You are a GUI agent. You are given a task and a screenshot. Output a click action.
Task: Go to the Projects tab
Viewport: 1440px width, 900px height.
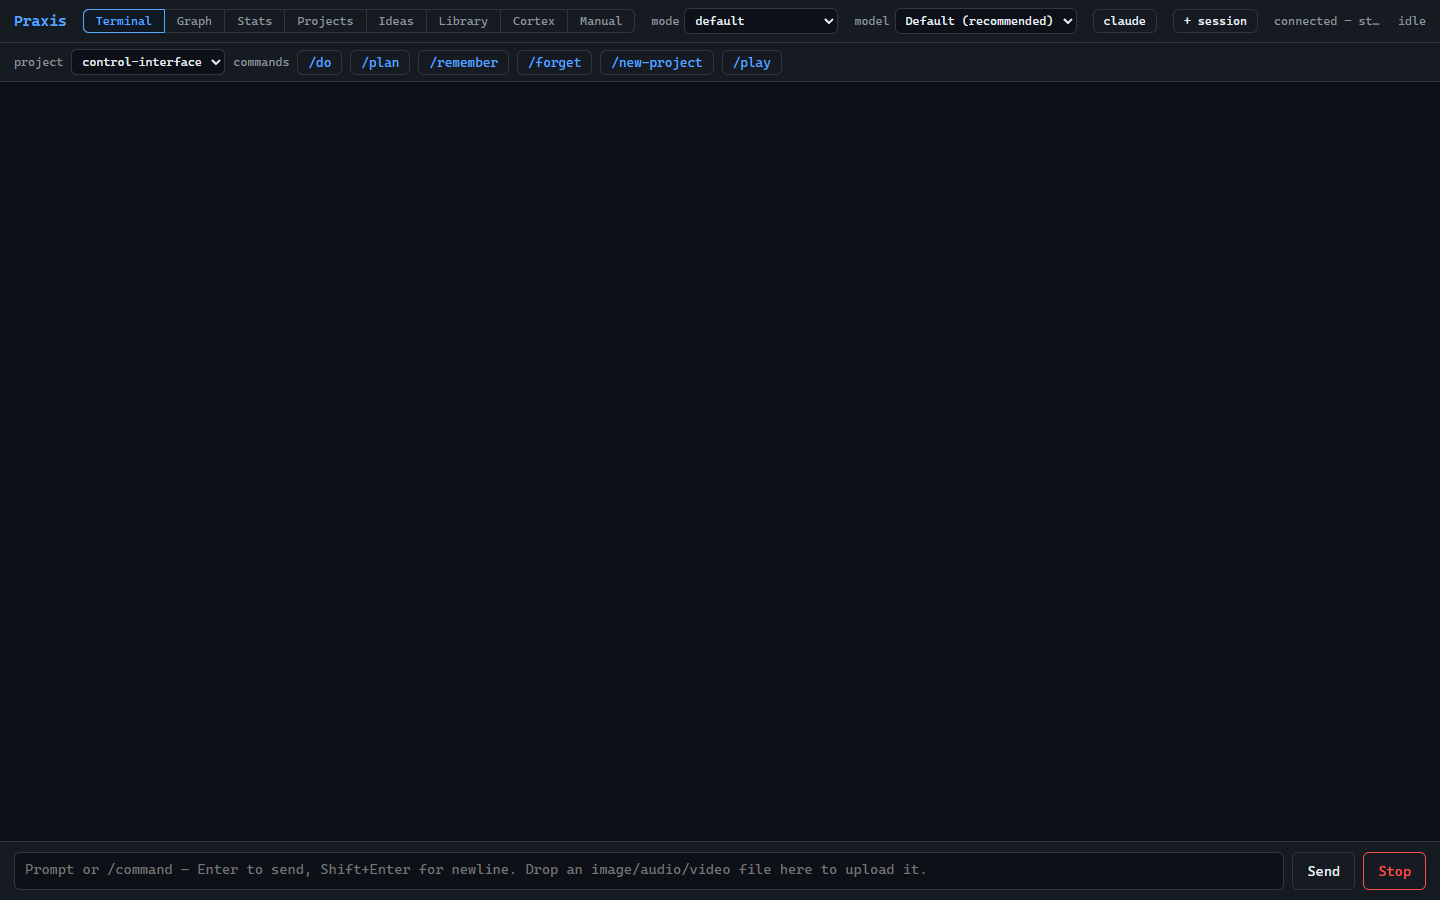point(325,21)
